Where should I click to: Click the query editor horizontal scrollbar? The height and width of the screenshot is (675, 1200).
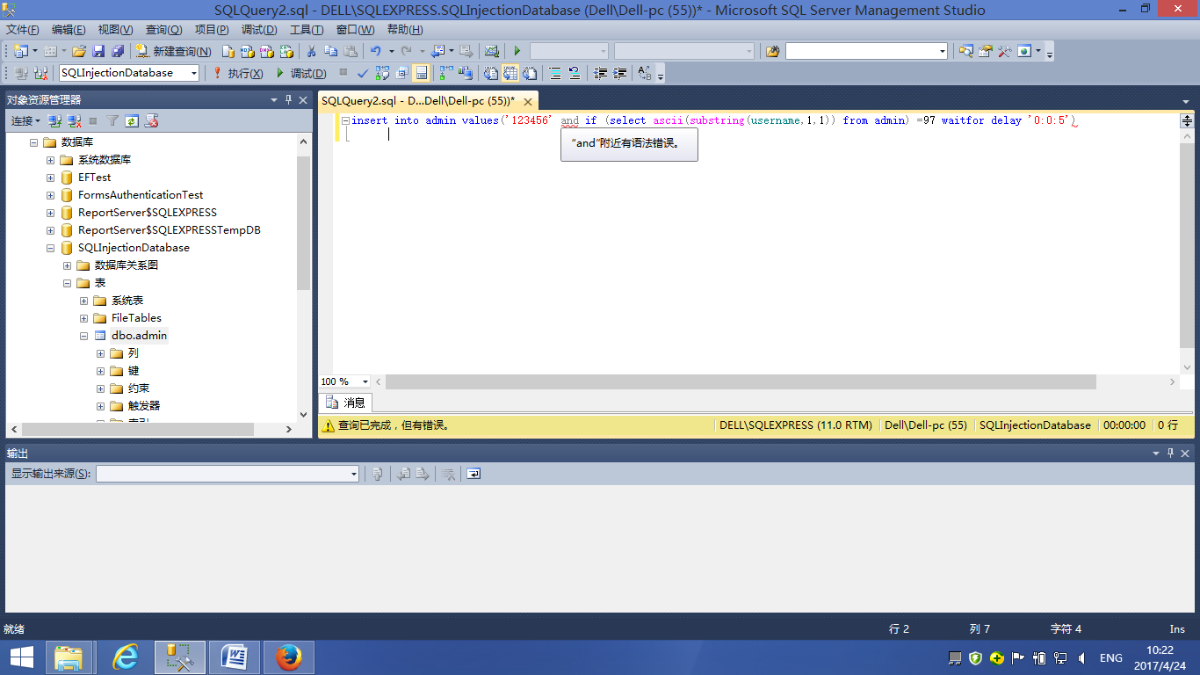740,382
